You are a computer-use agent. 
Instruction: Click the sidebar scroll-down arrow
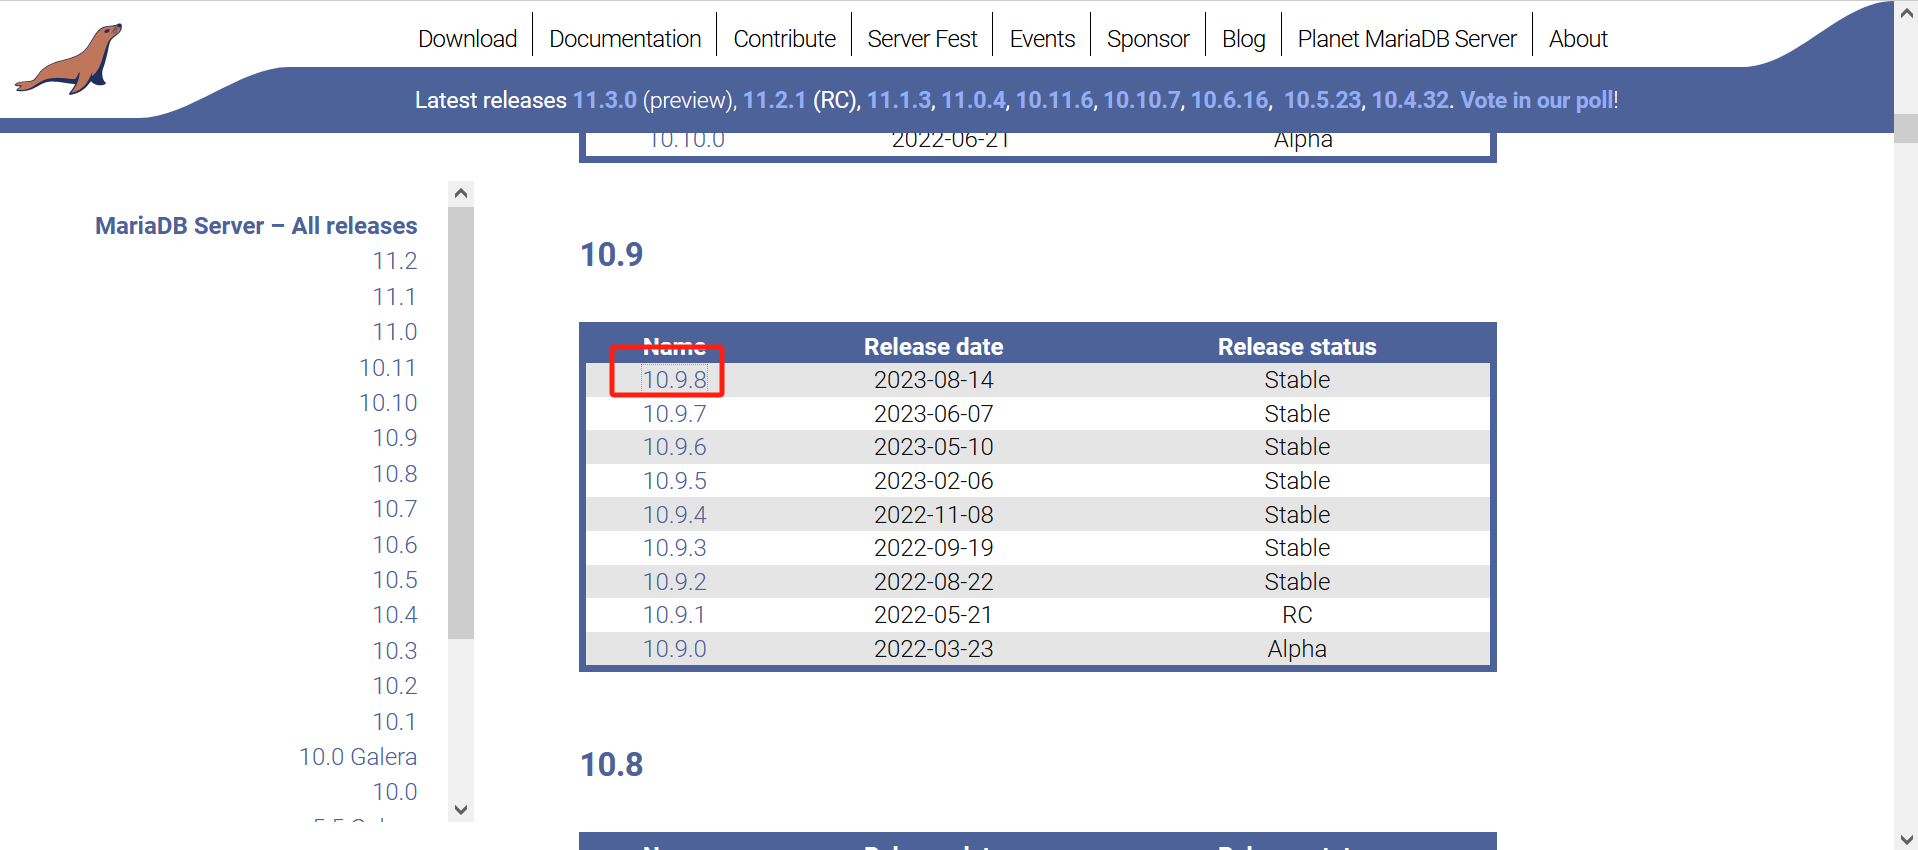click(x=461, y=810)
